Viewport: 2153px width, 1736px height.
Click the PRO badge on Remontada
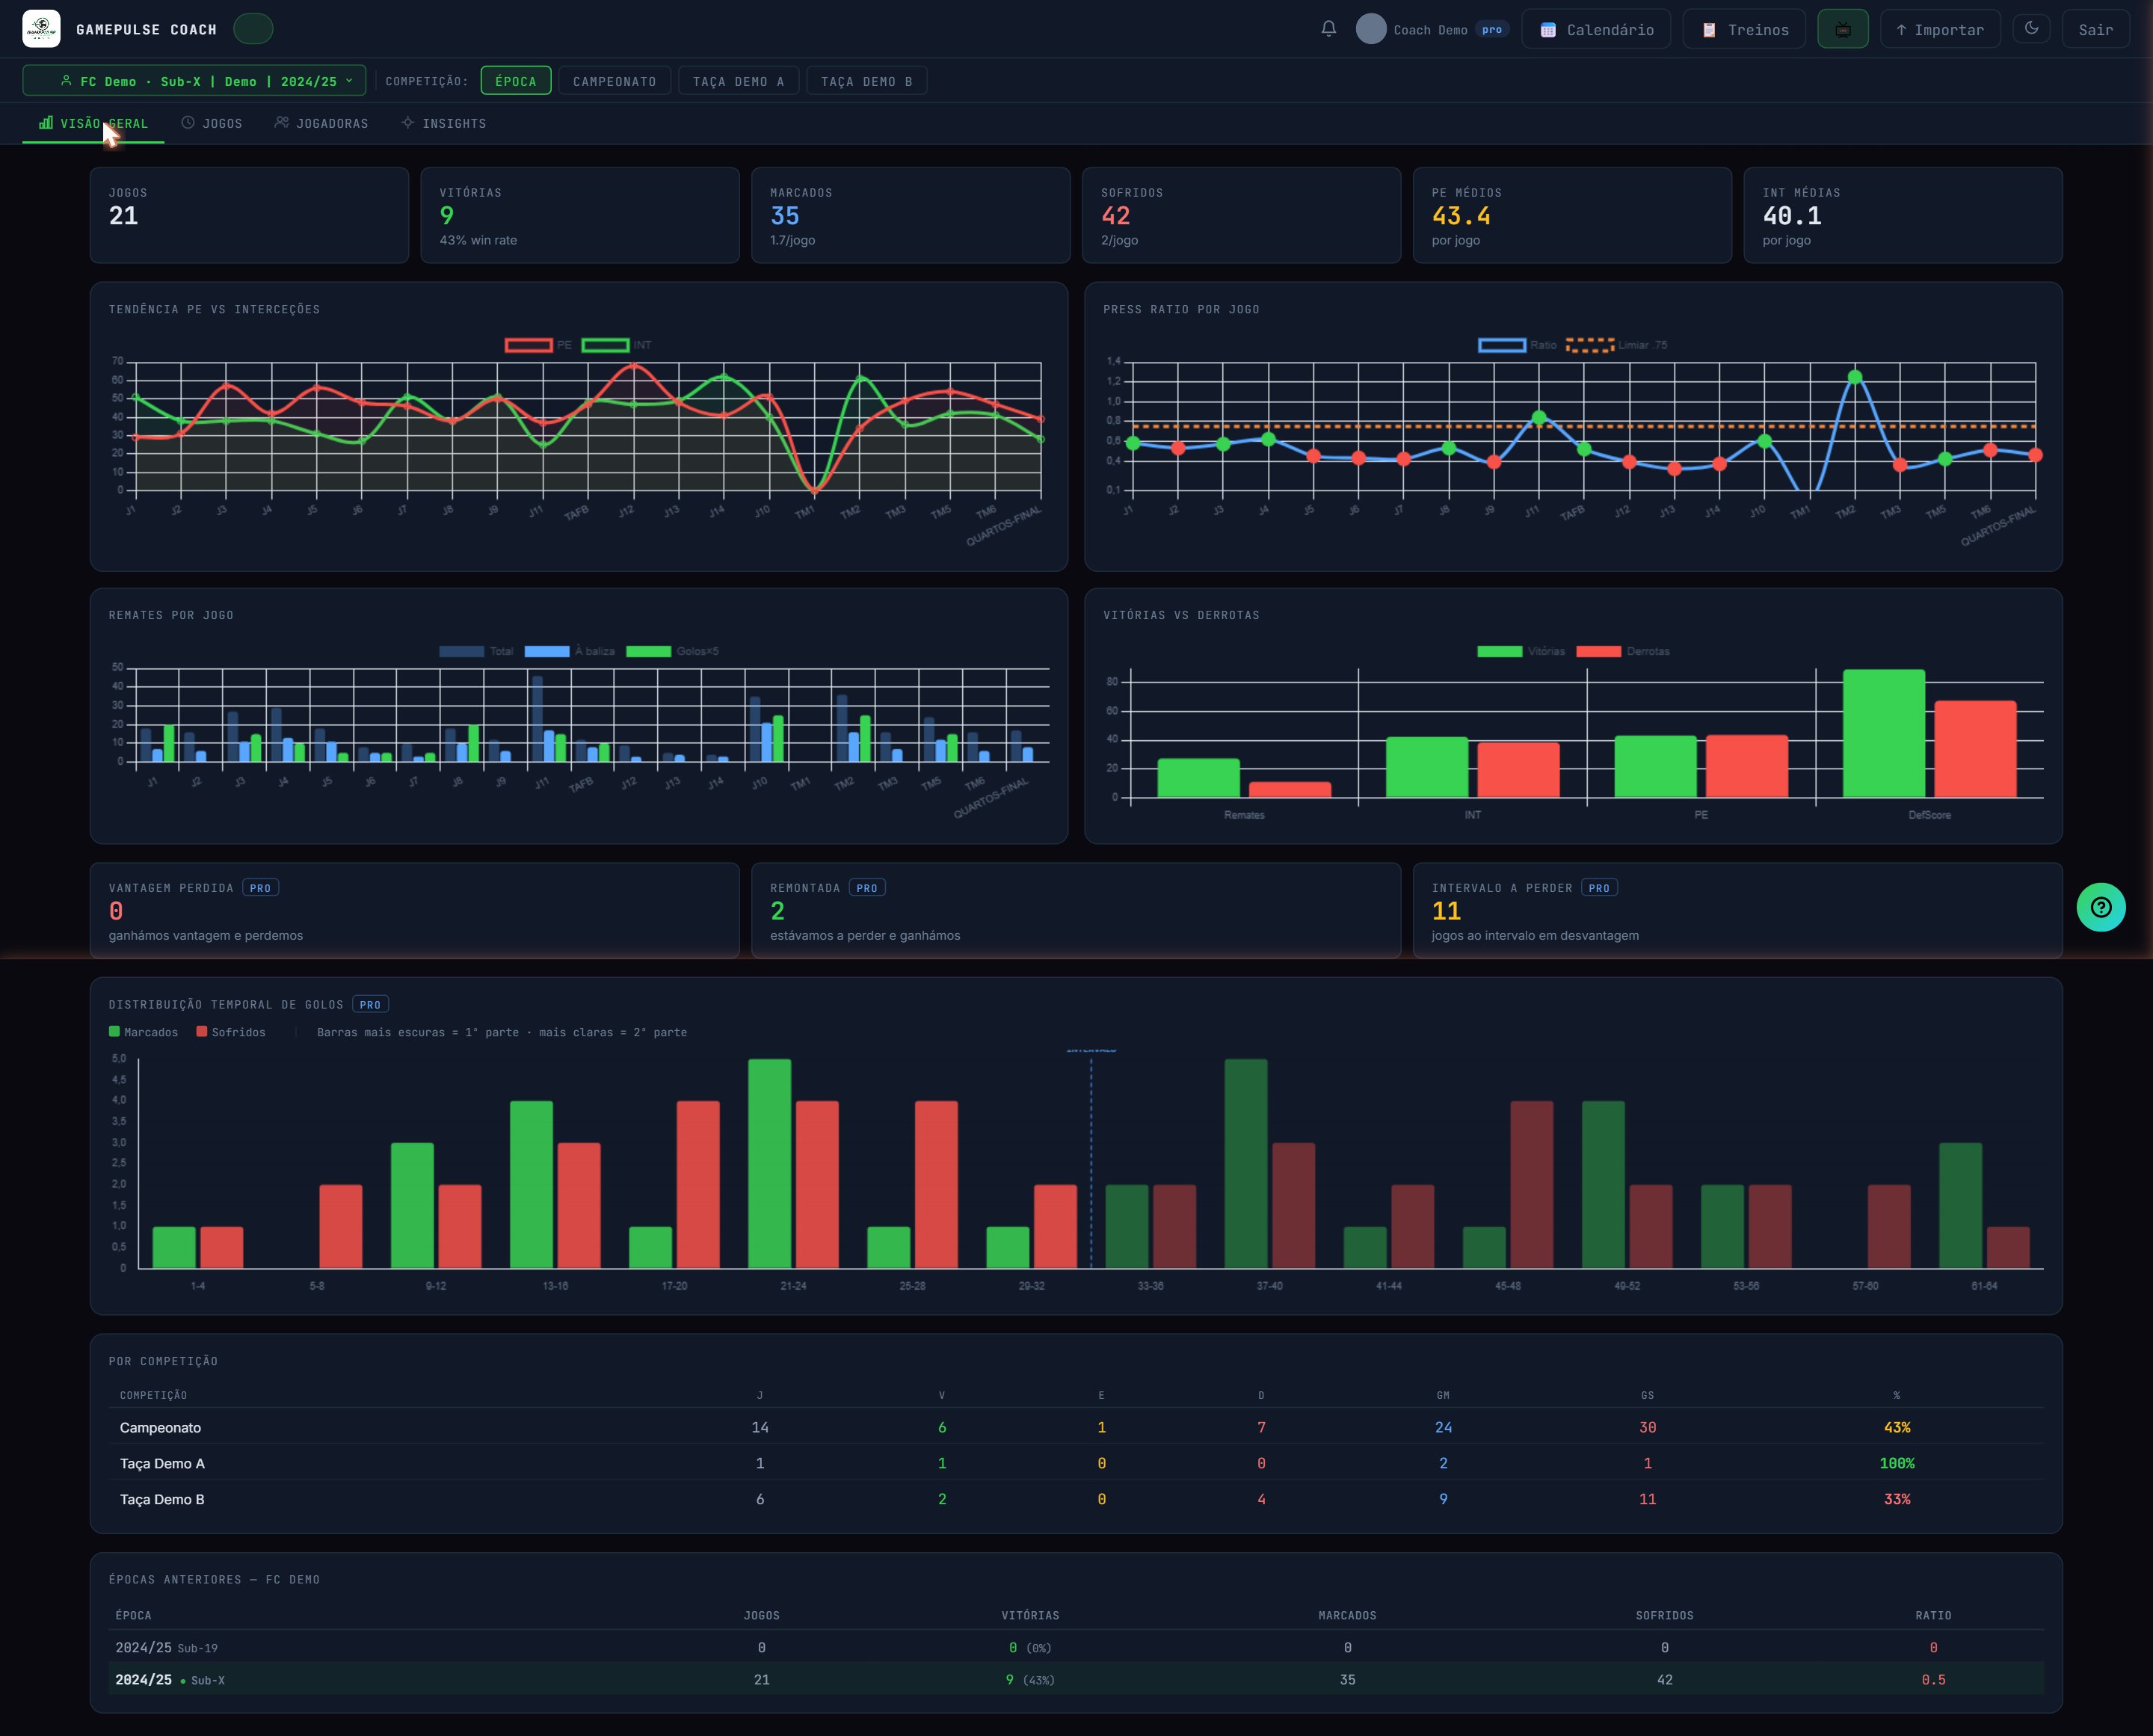click(x=867, y=888)
